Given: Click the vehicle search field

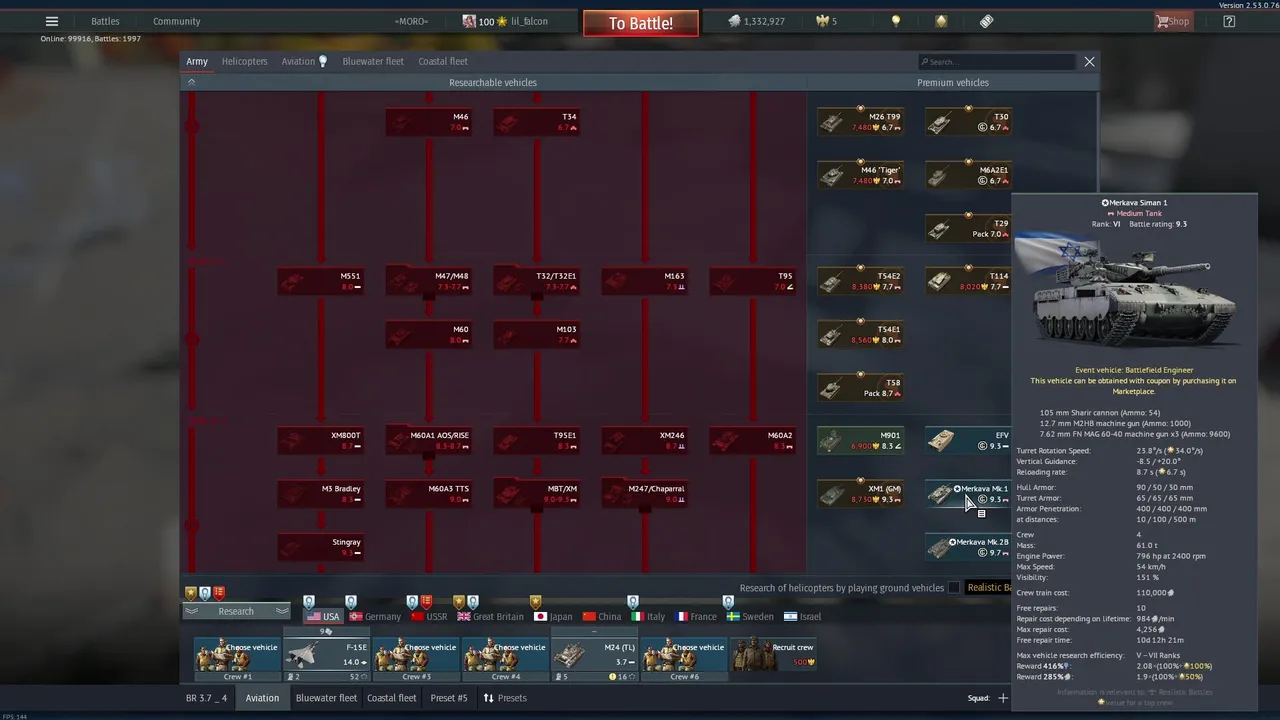Looking at the screenshot, I should (x=997, y=61).
